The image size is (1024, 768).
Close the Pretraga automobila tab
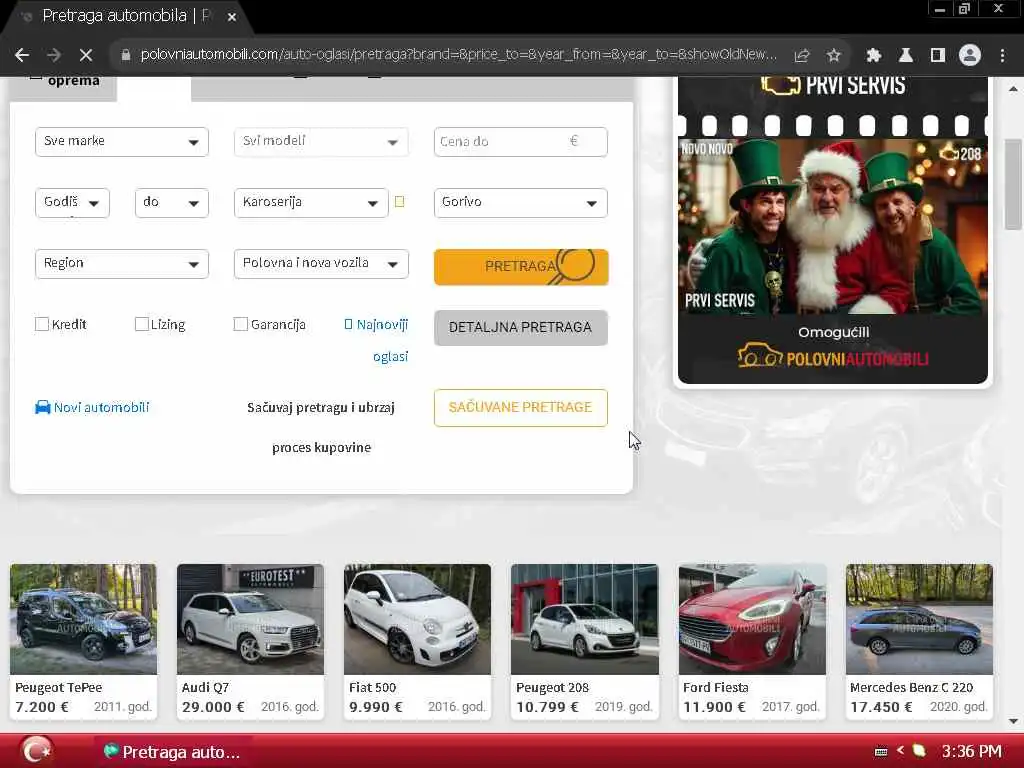pos(232,17)
